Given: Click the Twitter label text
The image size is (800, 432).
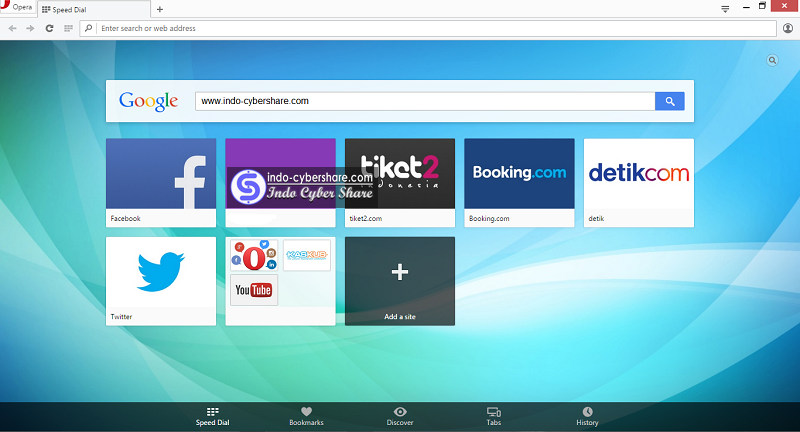Looking at the screenshot, I should tap(121, 317).
